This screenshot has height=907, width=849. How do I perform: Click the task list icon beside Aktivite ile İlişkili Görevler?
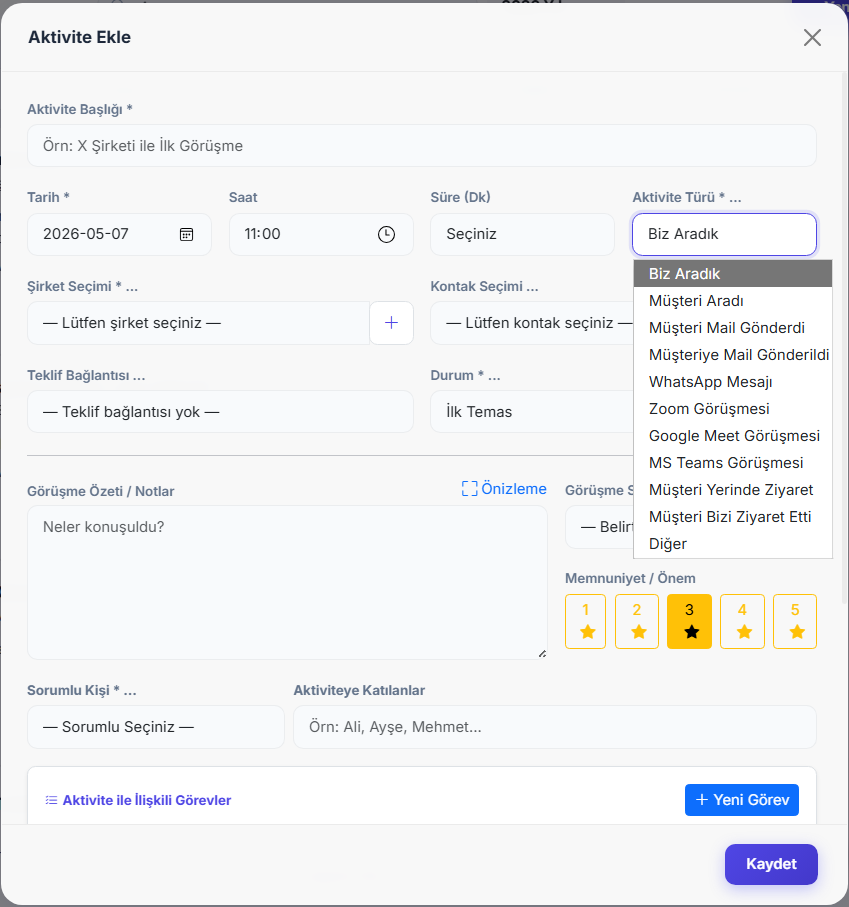(x=51, y=800)
